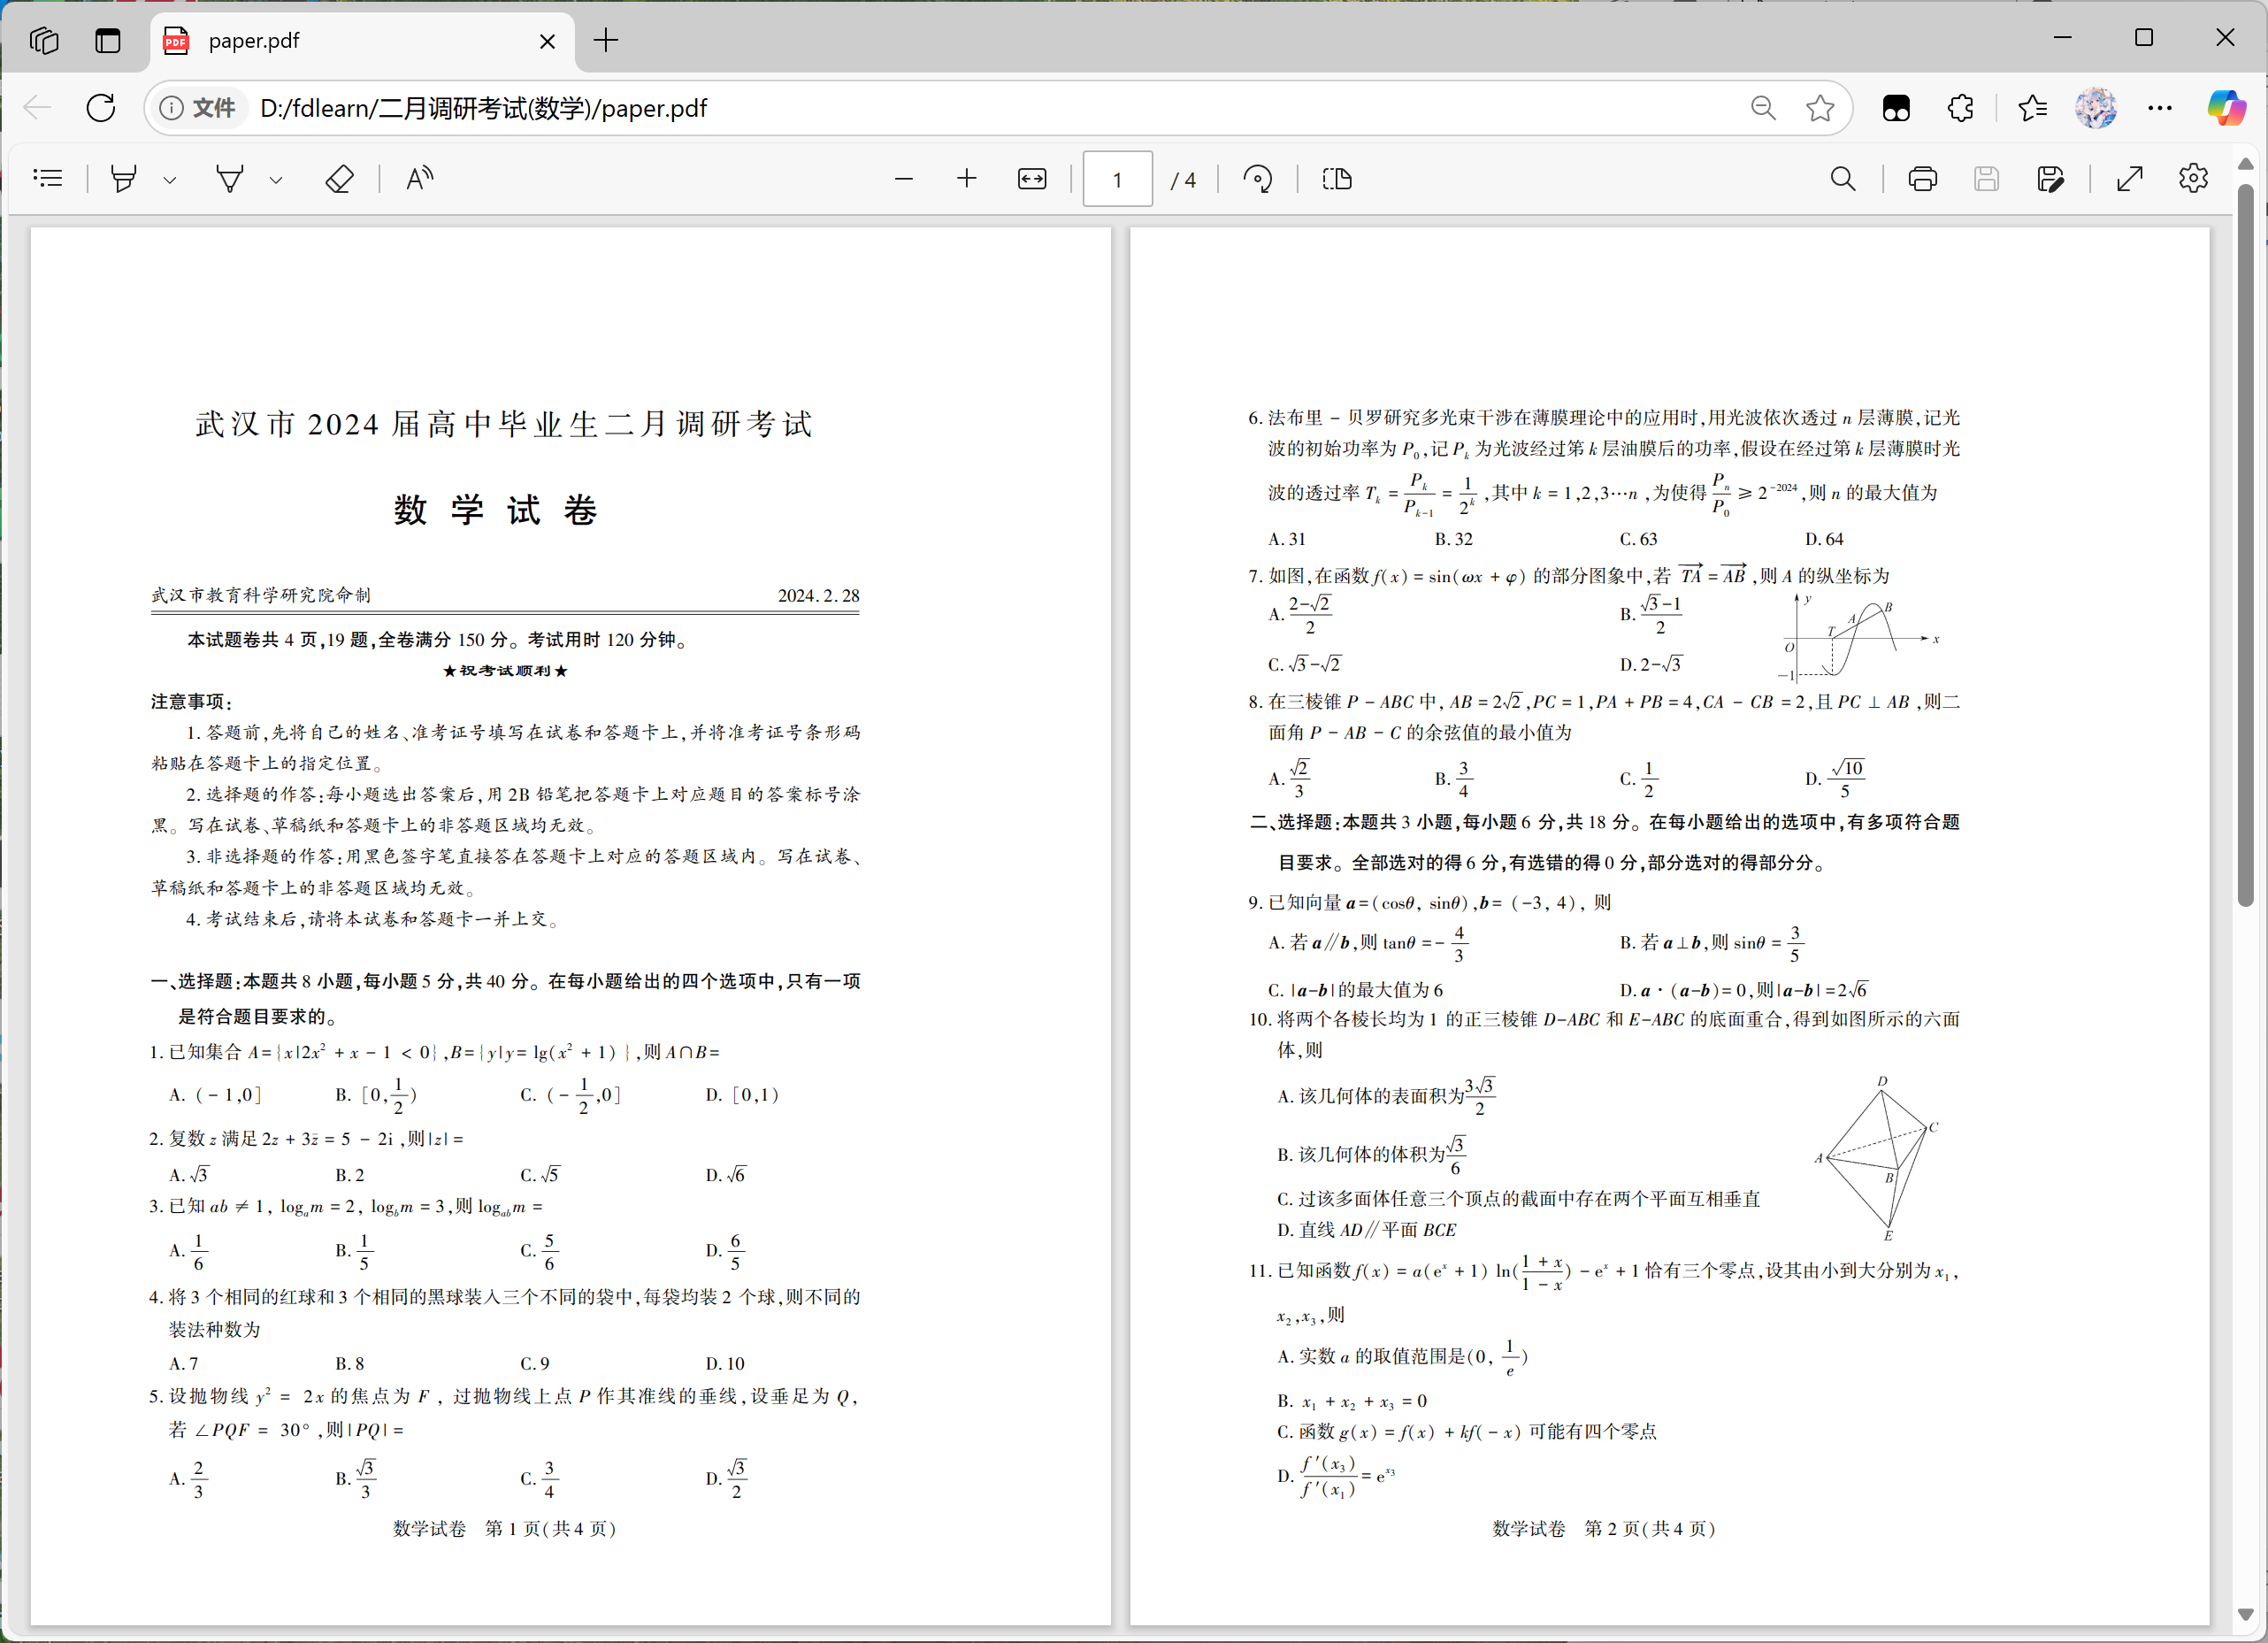The height and width of the screenshot is (1643, 2268).
Task: Click the Save as icon
Action: (x=2050, y=179)
